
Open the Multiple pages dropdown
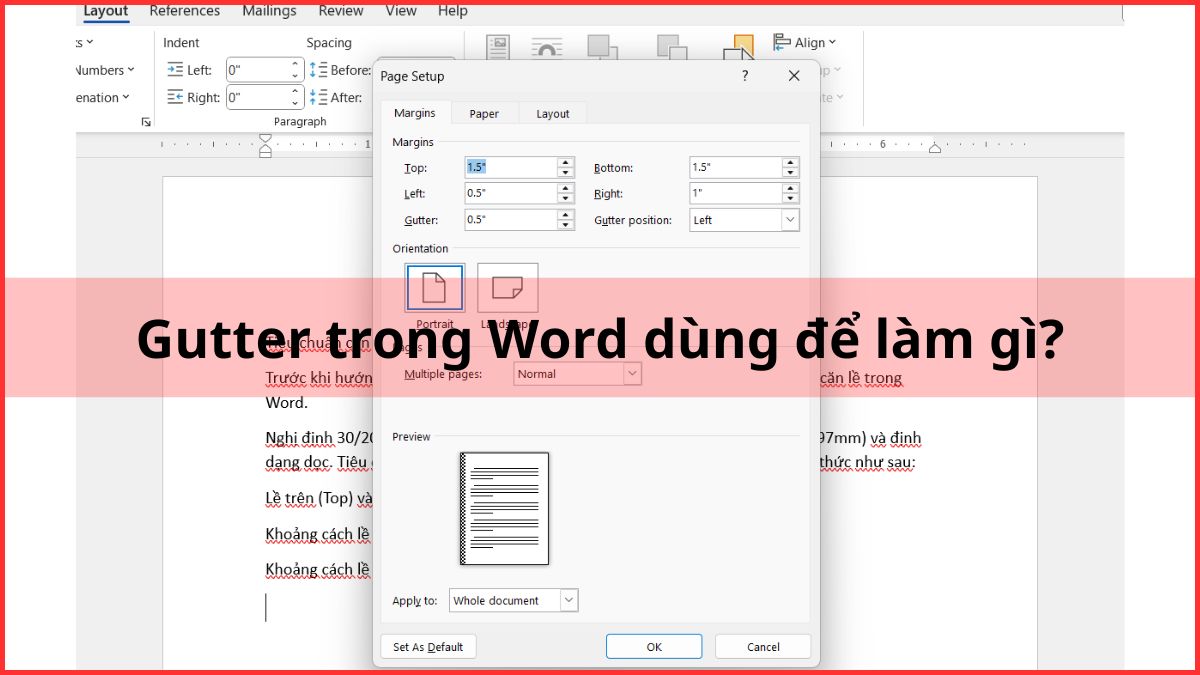(x=632, y=373)
